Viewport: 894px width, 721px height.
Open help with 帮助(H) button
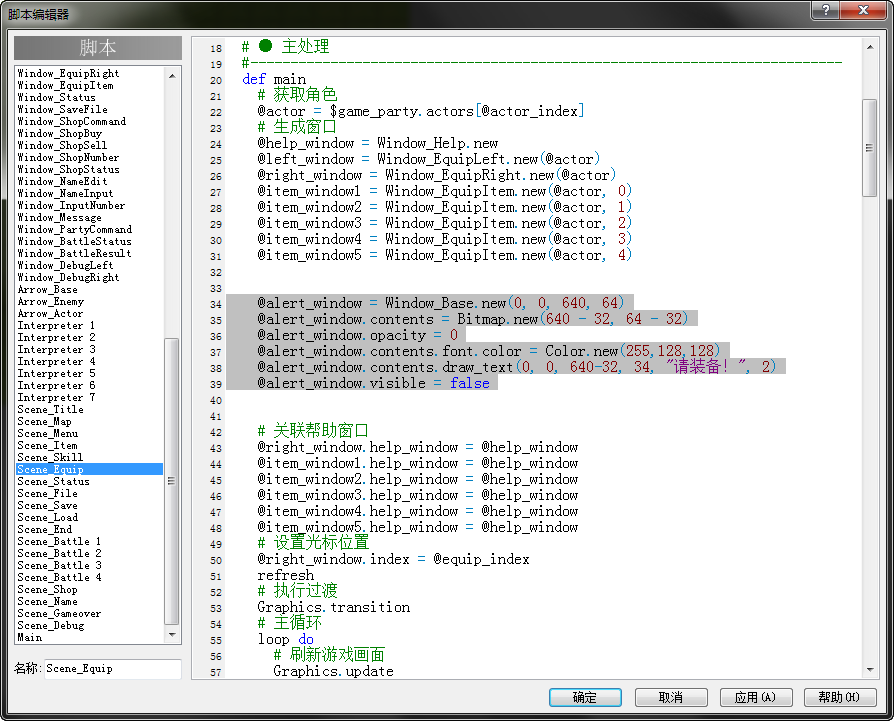point(840,697)
